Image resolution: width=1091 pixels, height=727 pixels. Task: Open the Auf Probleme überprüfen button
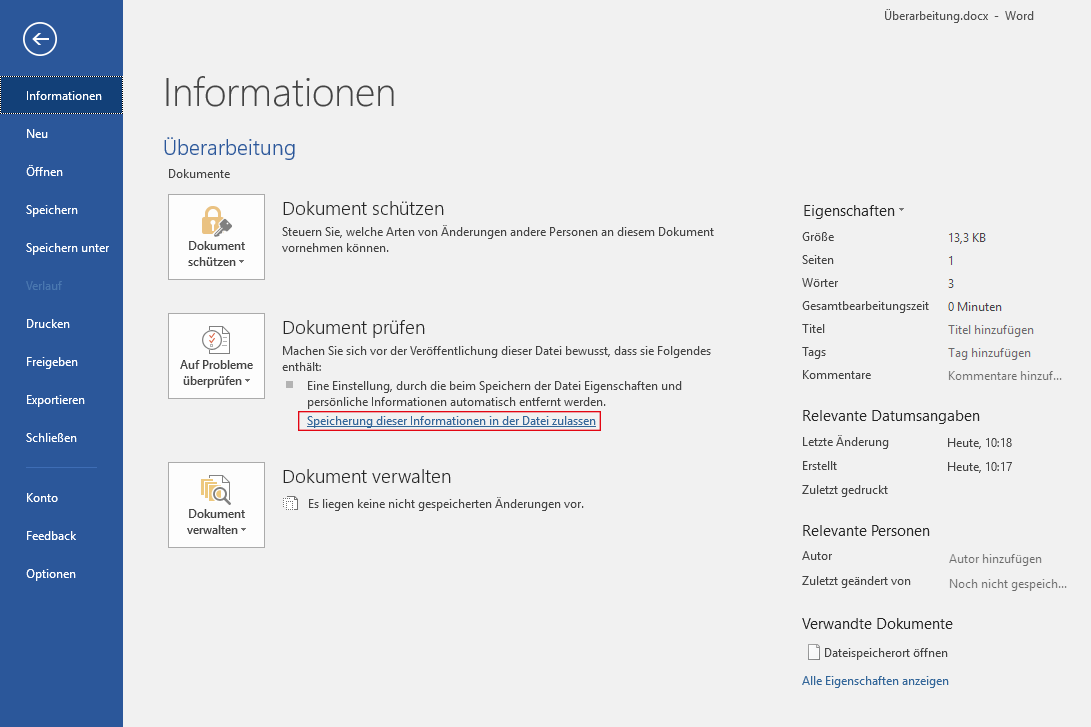216,356
